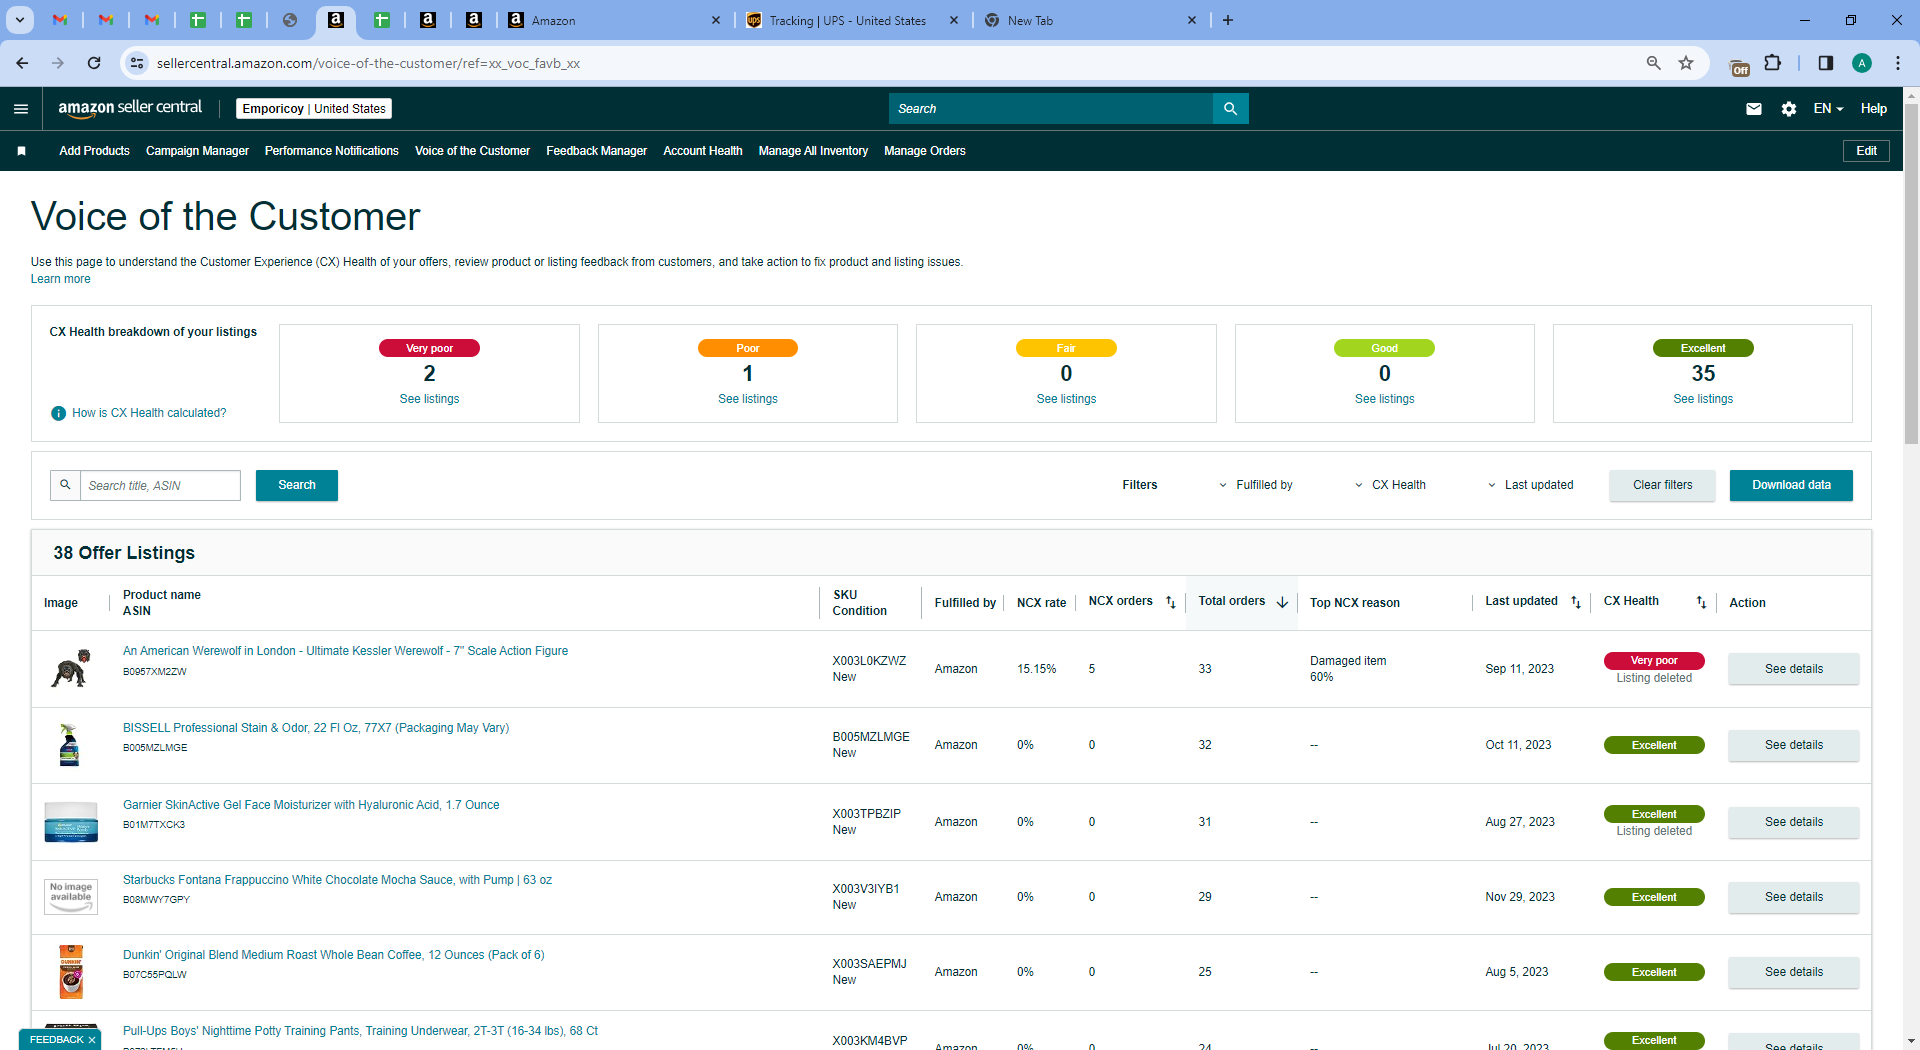Click the browser zoom magnifier icon in address bar
Screen dimensions: 1920x1050
pos(1654,63)
